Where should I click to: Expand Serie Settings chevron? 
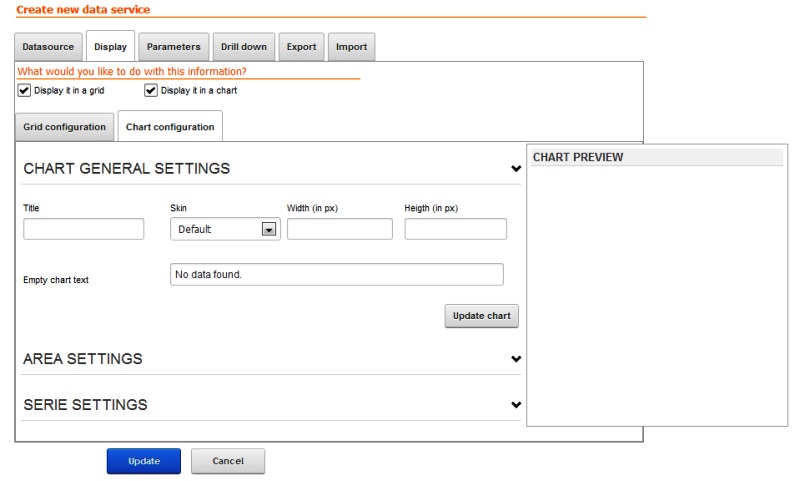tap(516, 404)
